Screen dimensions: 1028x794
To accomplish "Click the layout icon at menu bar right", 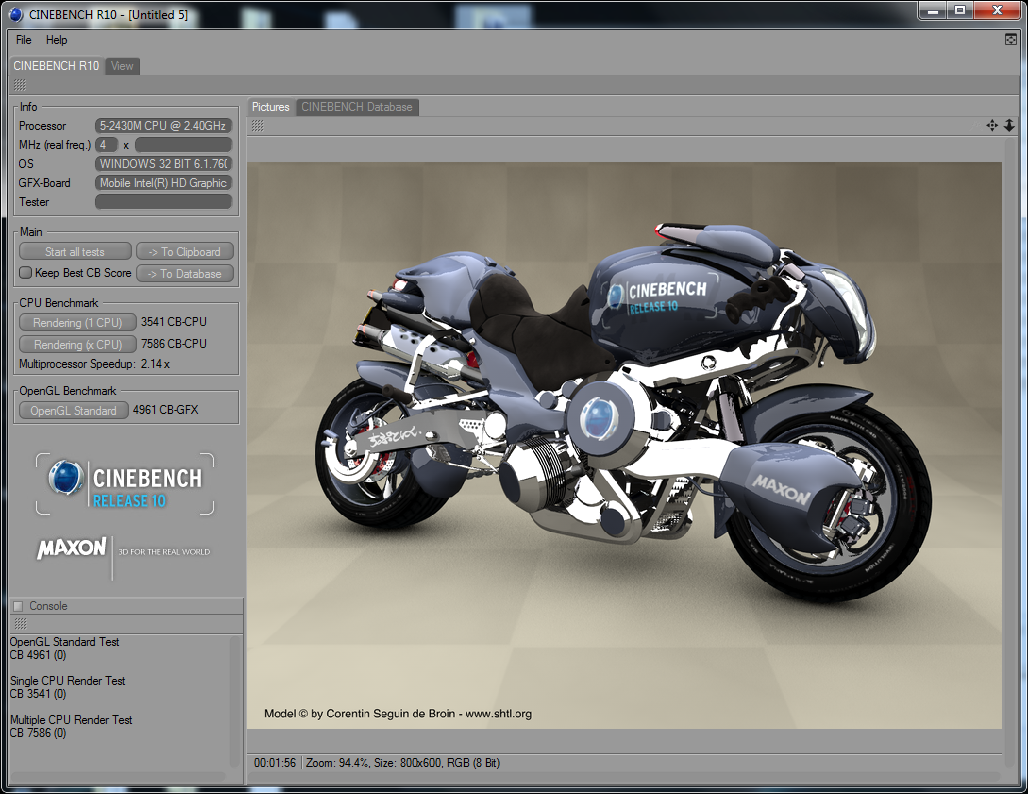I will click(x=1010, y=40).
